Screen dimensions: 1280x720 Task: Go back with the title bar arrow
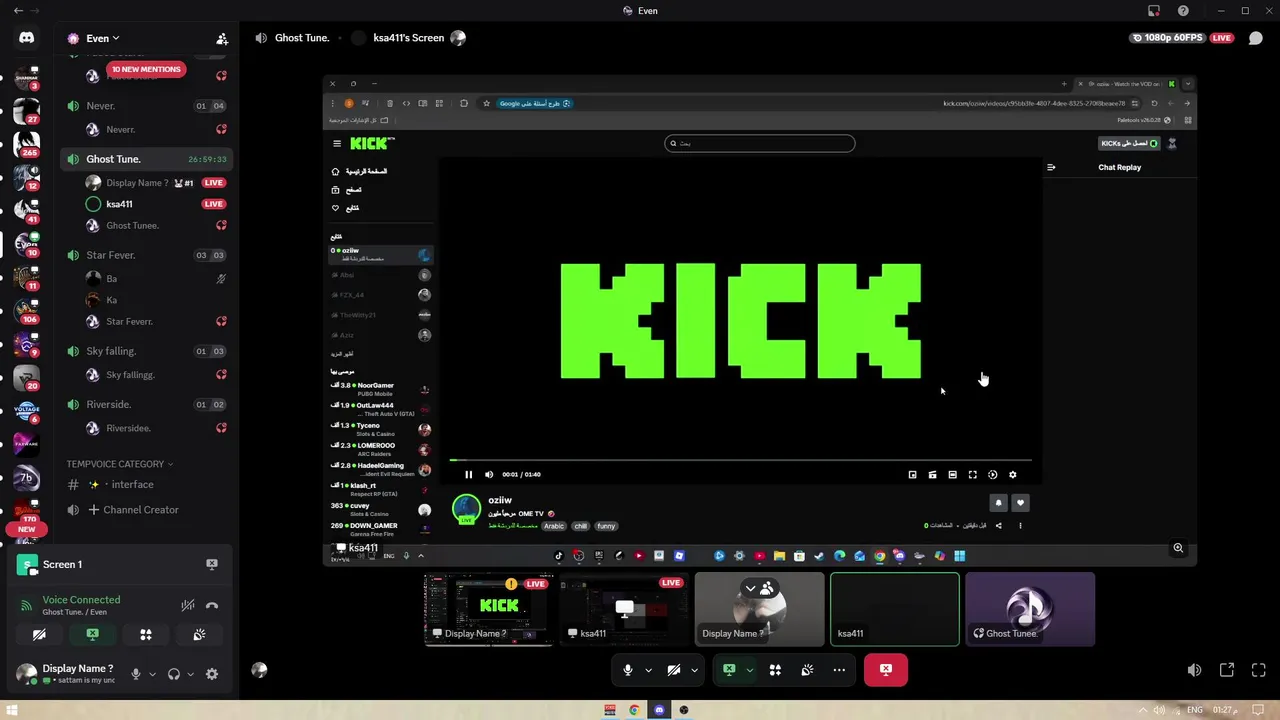pos(18,11)
